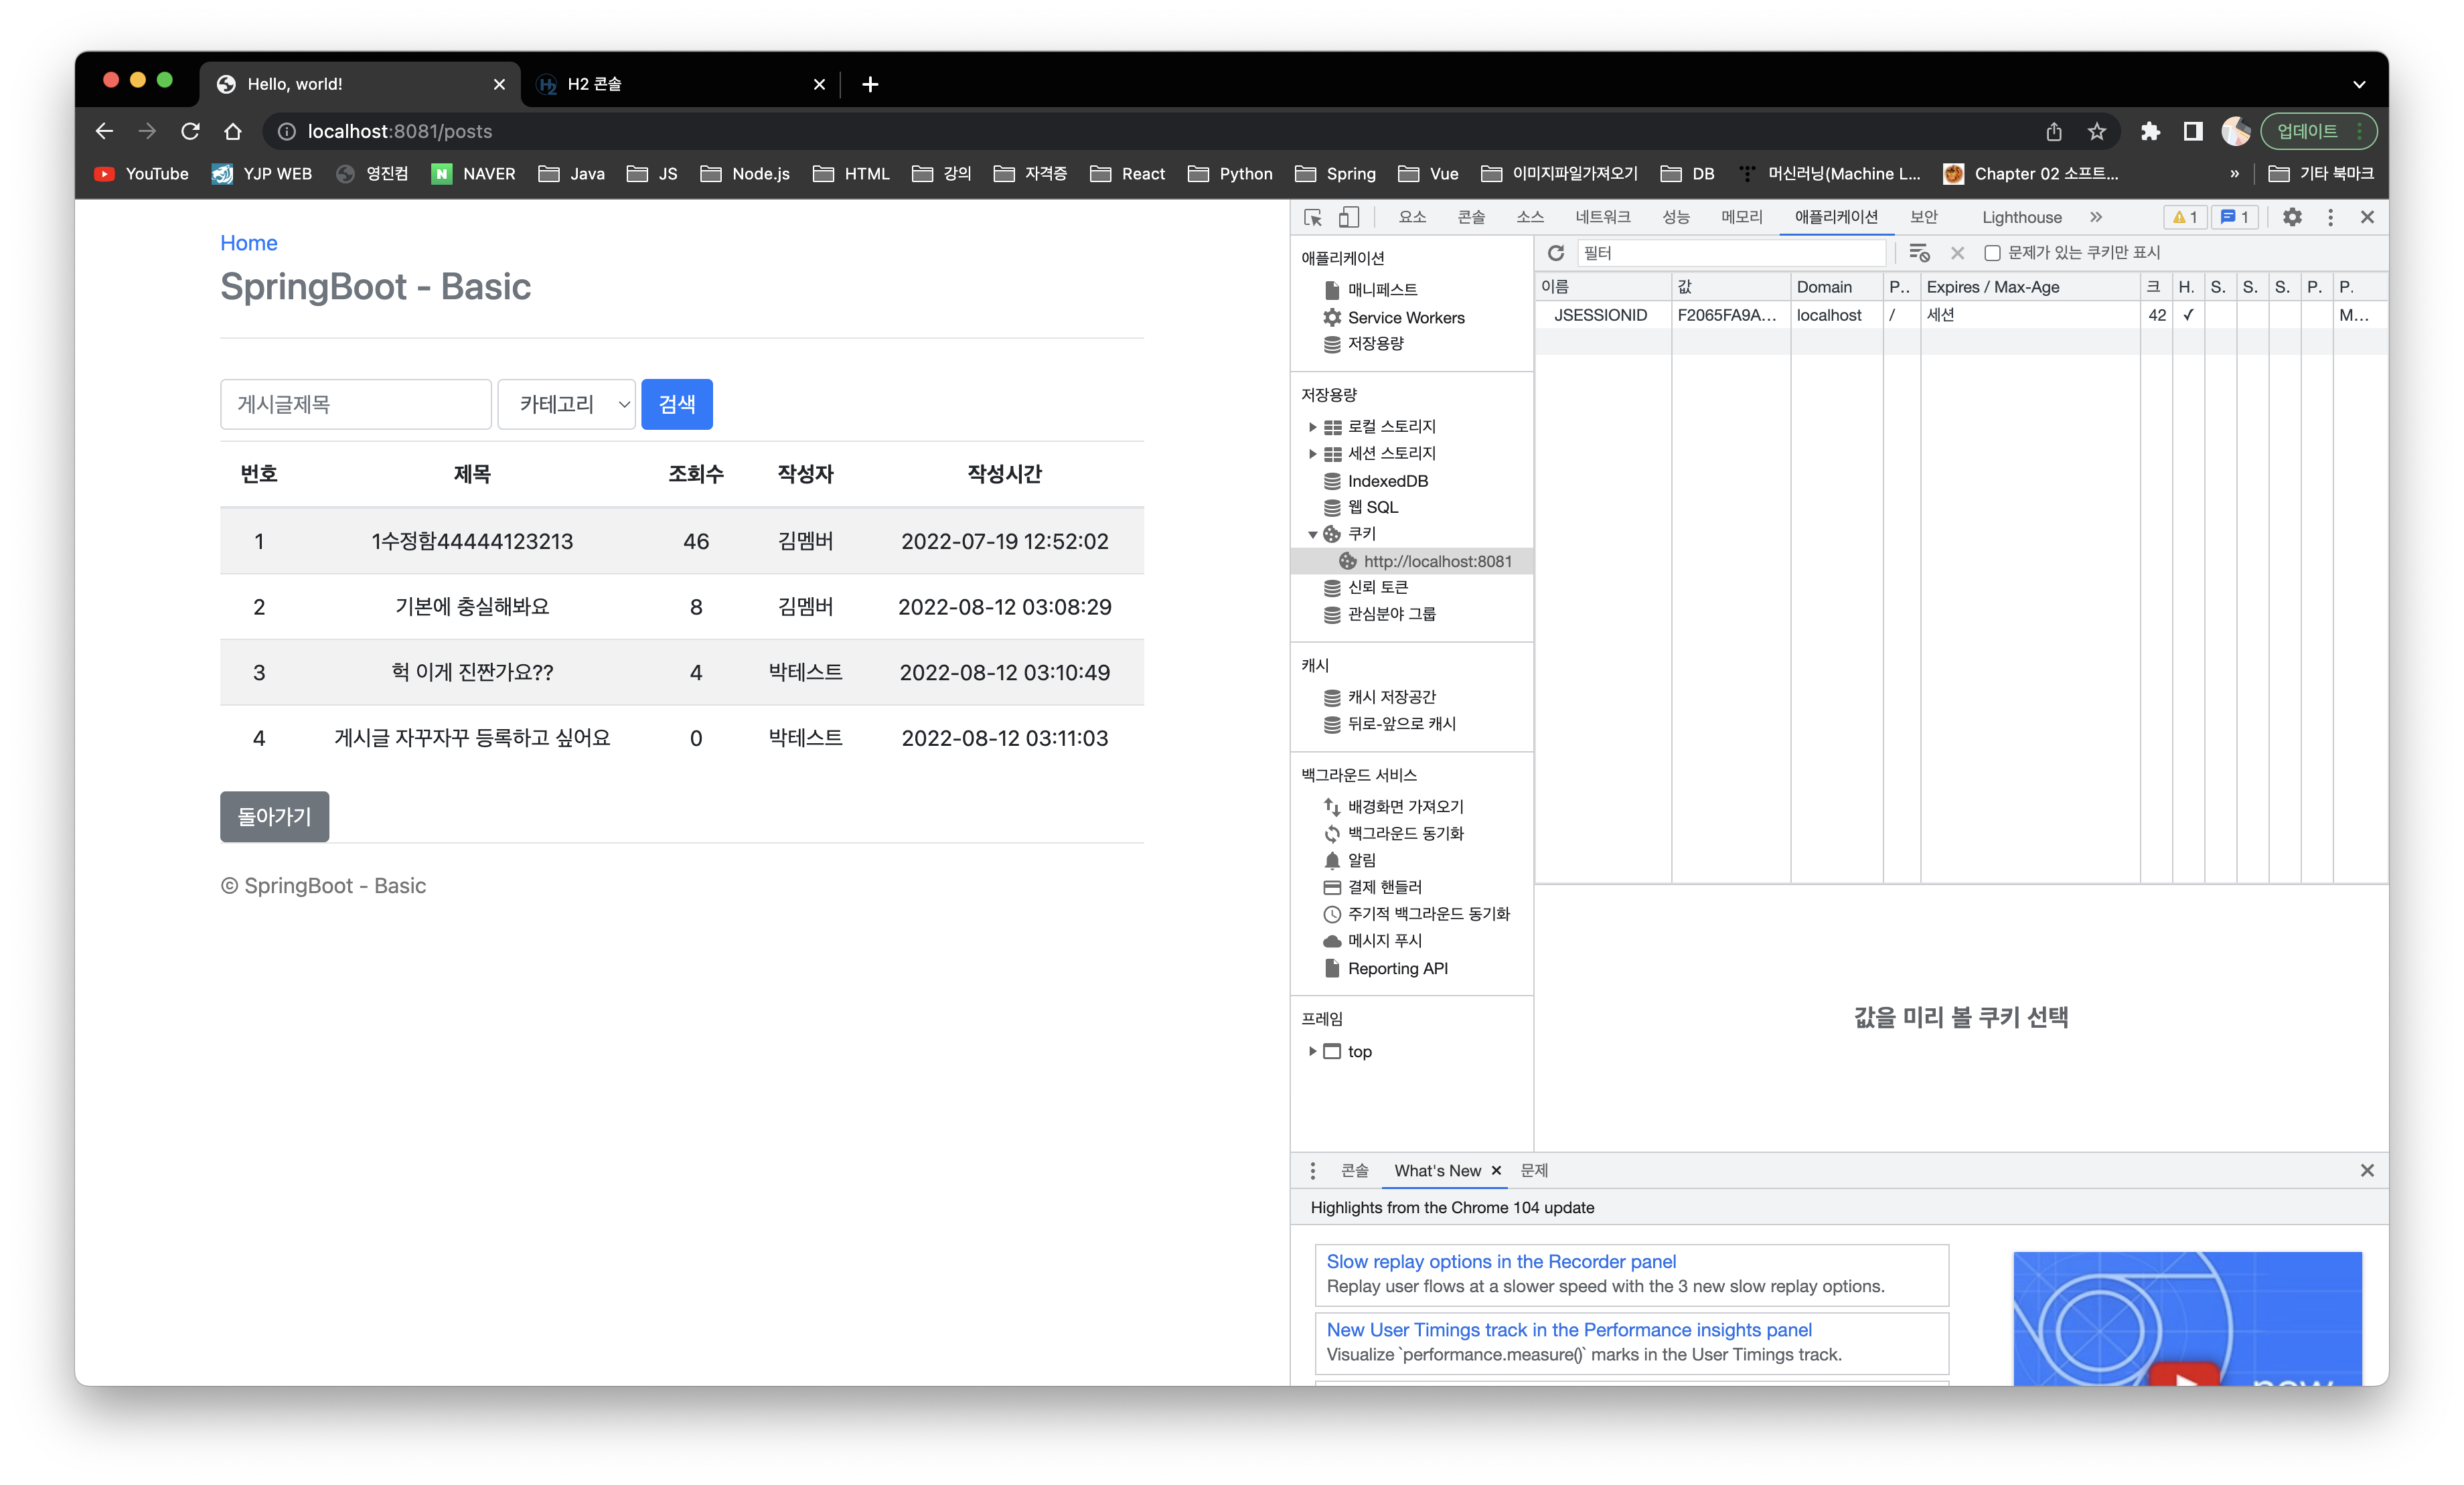Open the drawer options menu next to 콘솔
Screen dimensions: 2464x1485
click(1313, 1170)
